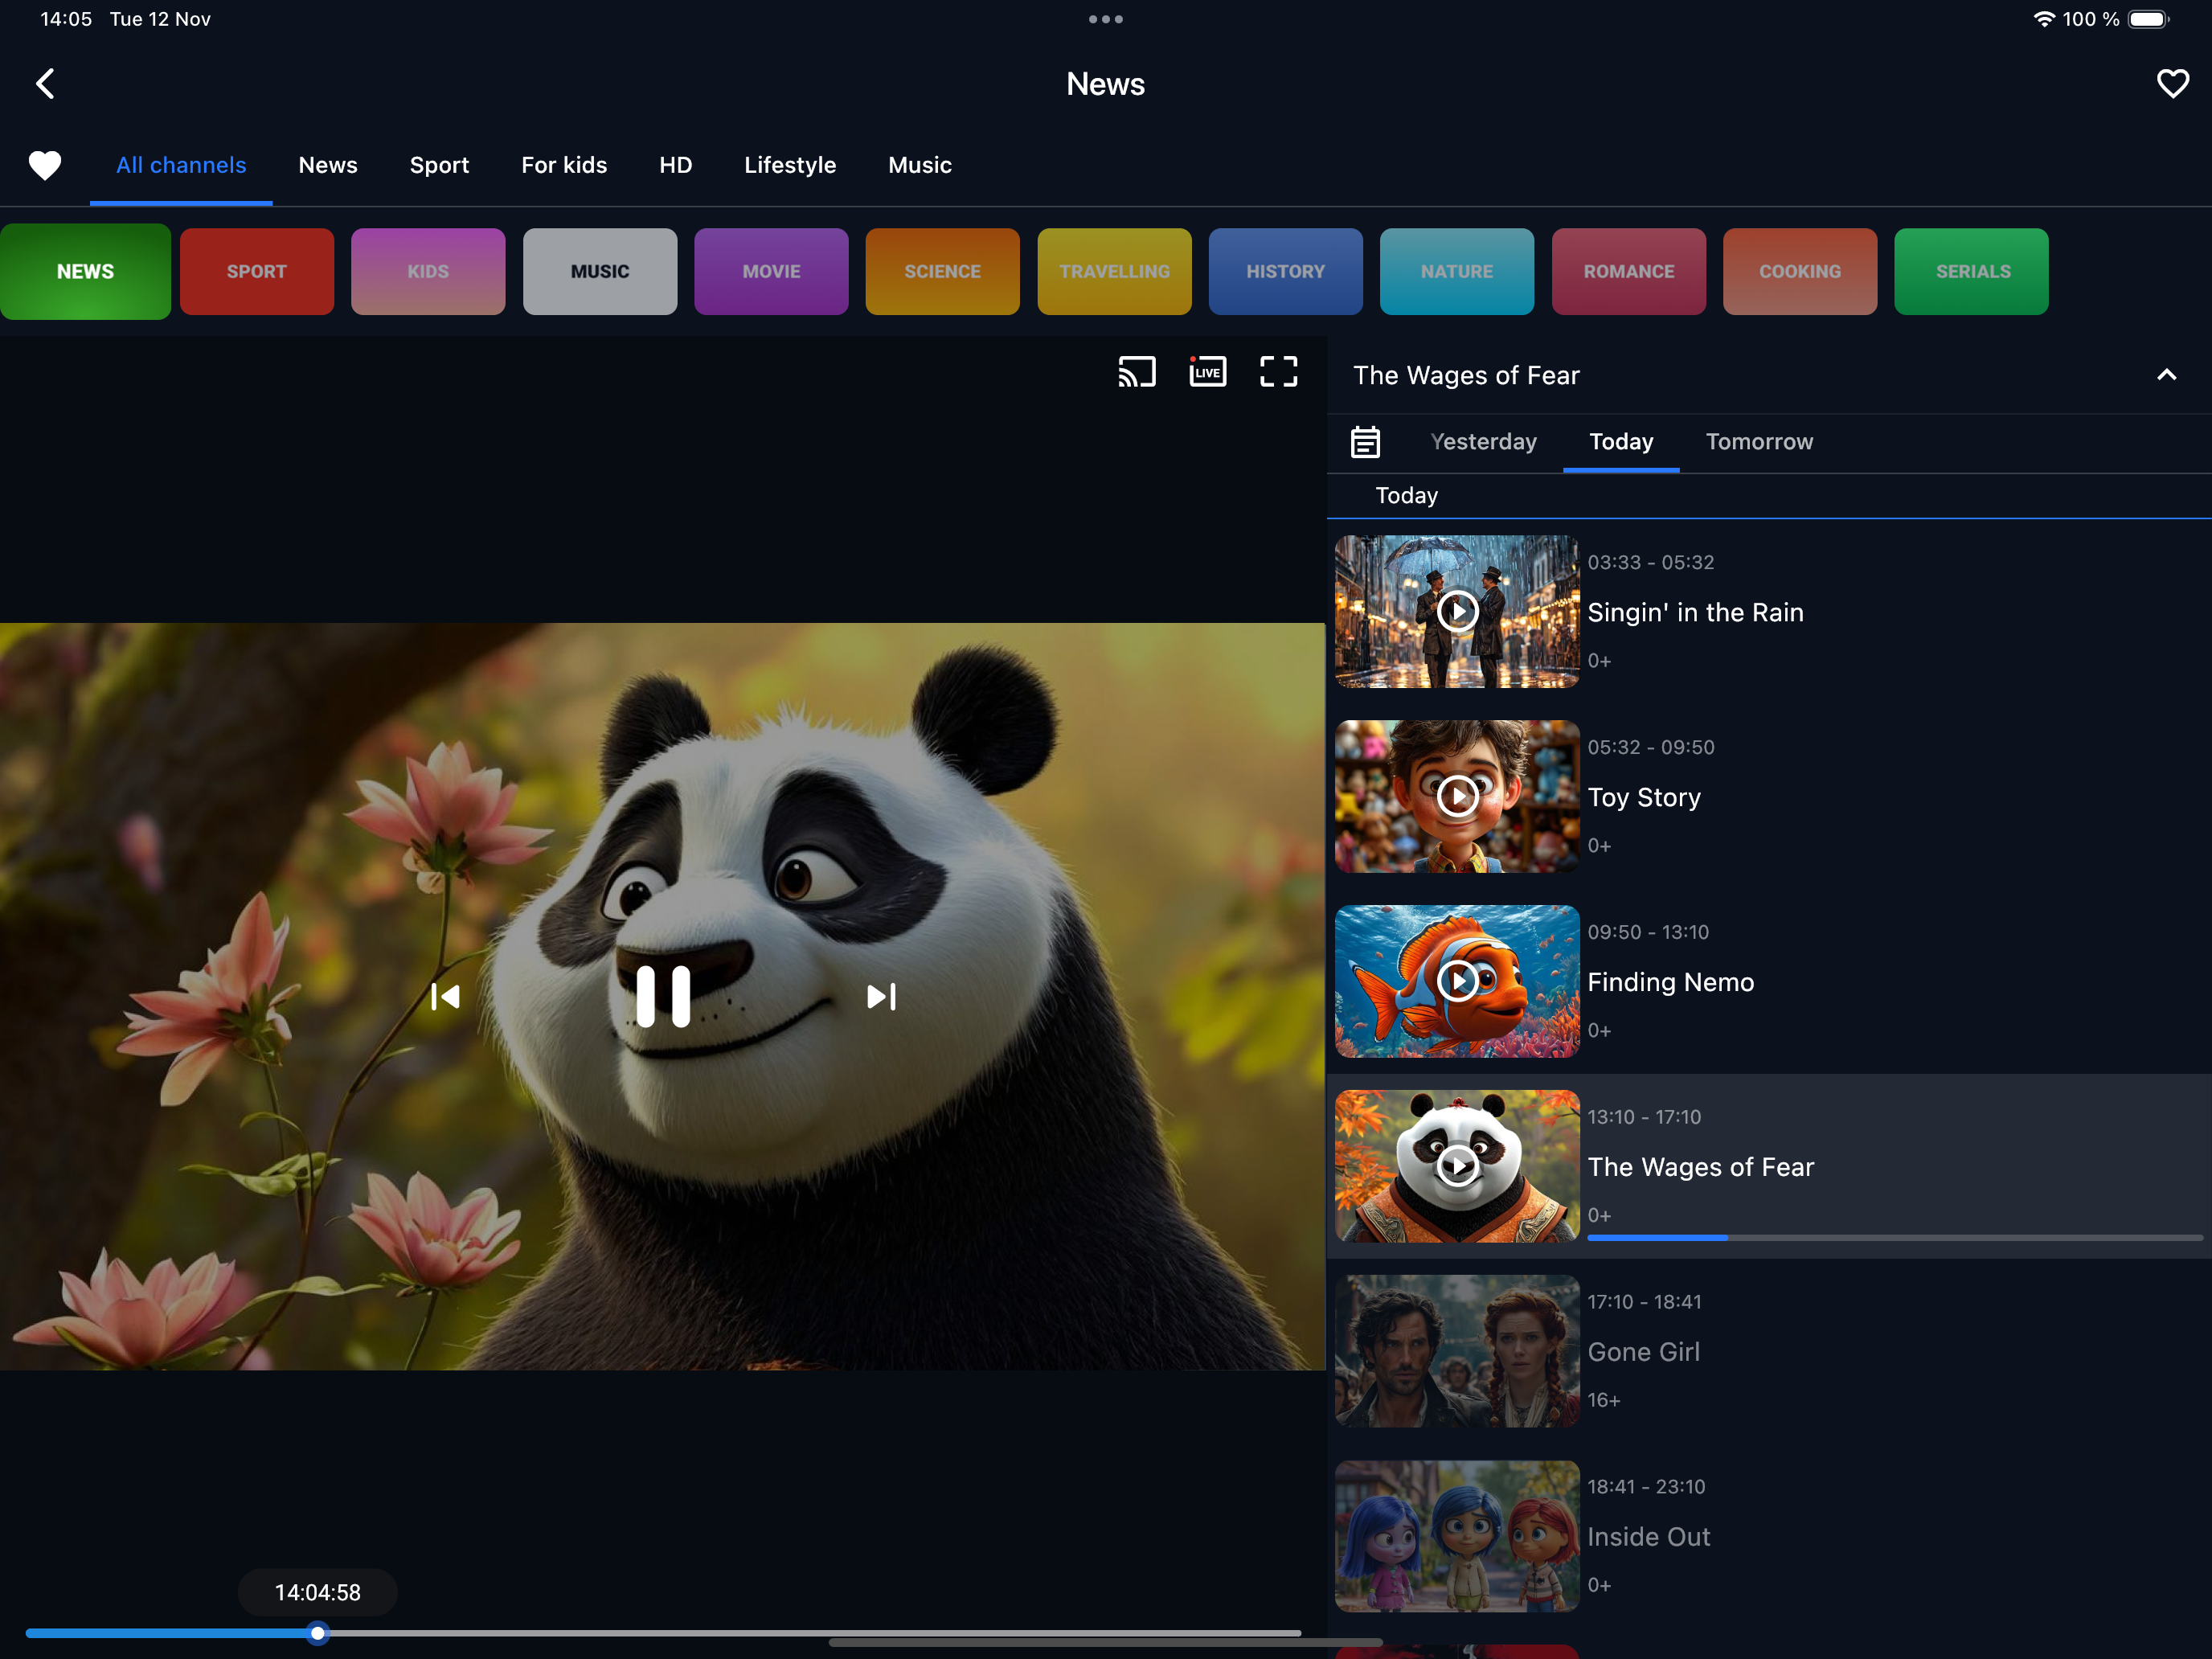The image size is (2212, 1659).
Task: Select the KIDS channel tile
Action: 428,272
